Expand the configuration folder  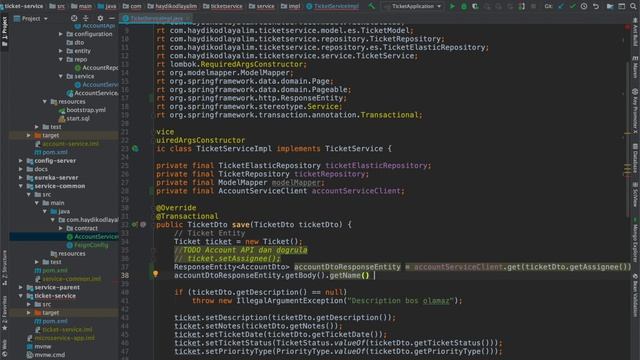[x=61, y=34]
